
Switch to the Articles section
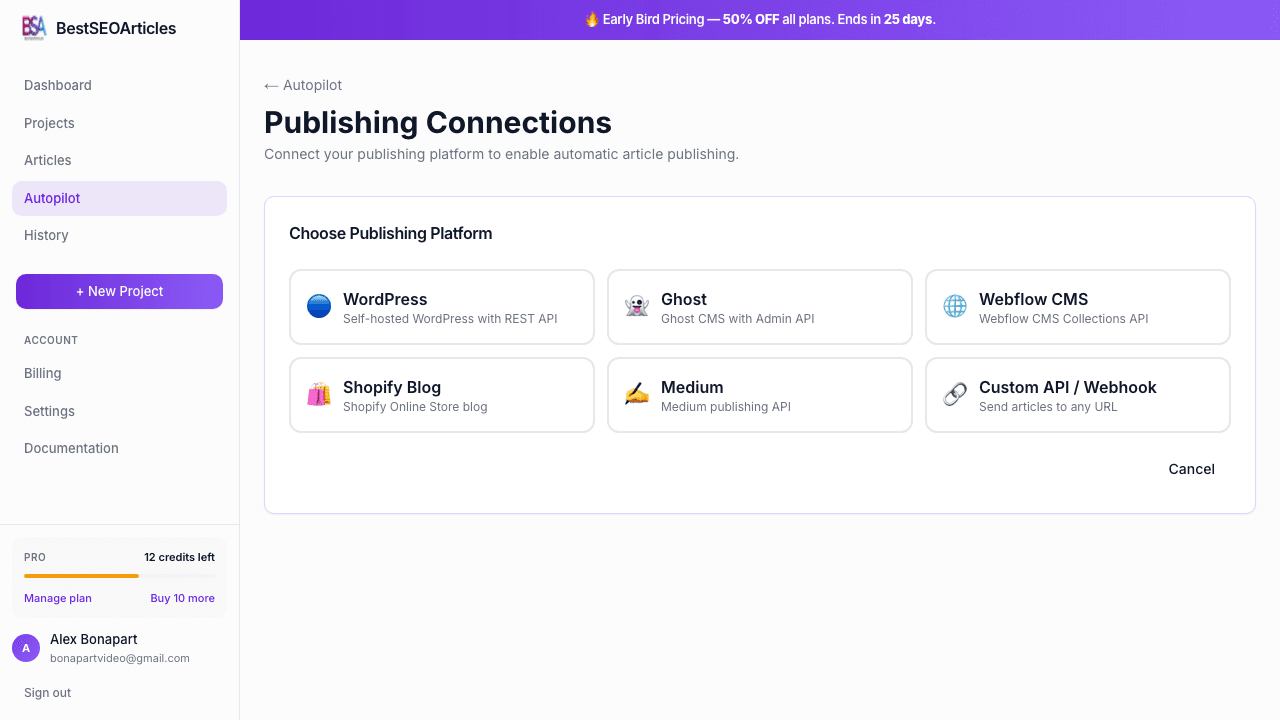pyautogui.click(x=47, y=160)
